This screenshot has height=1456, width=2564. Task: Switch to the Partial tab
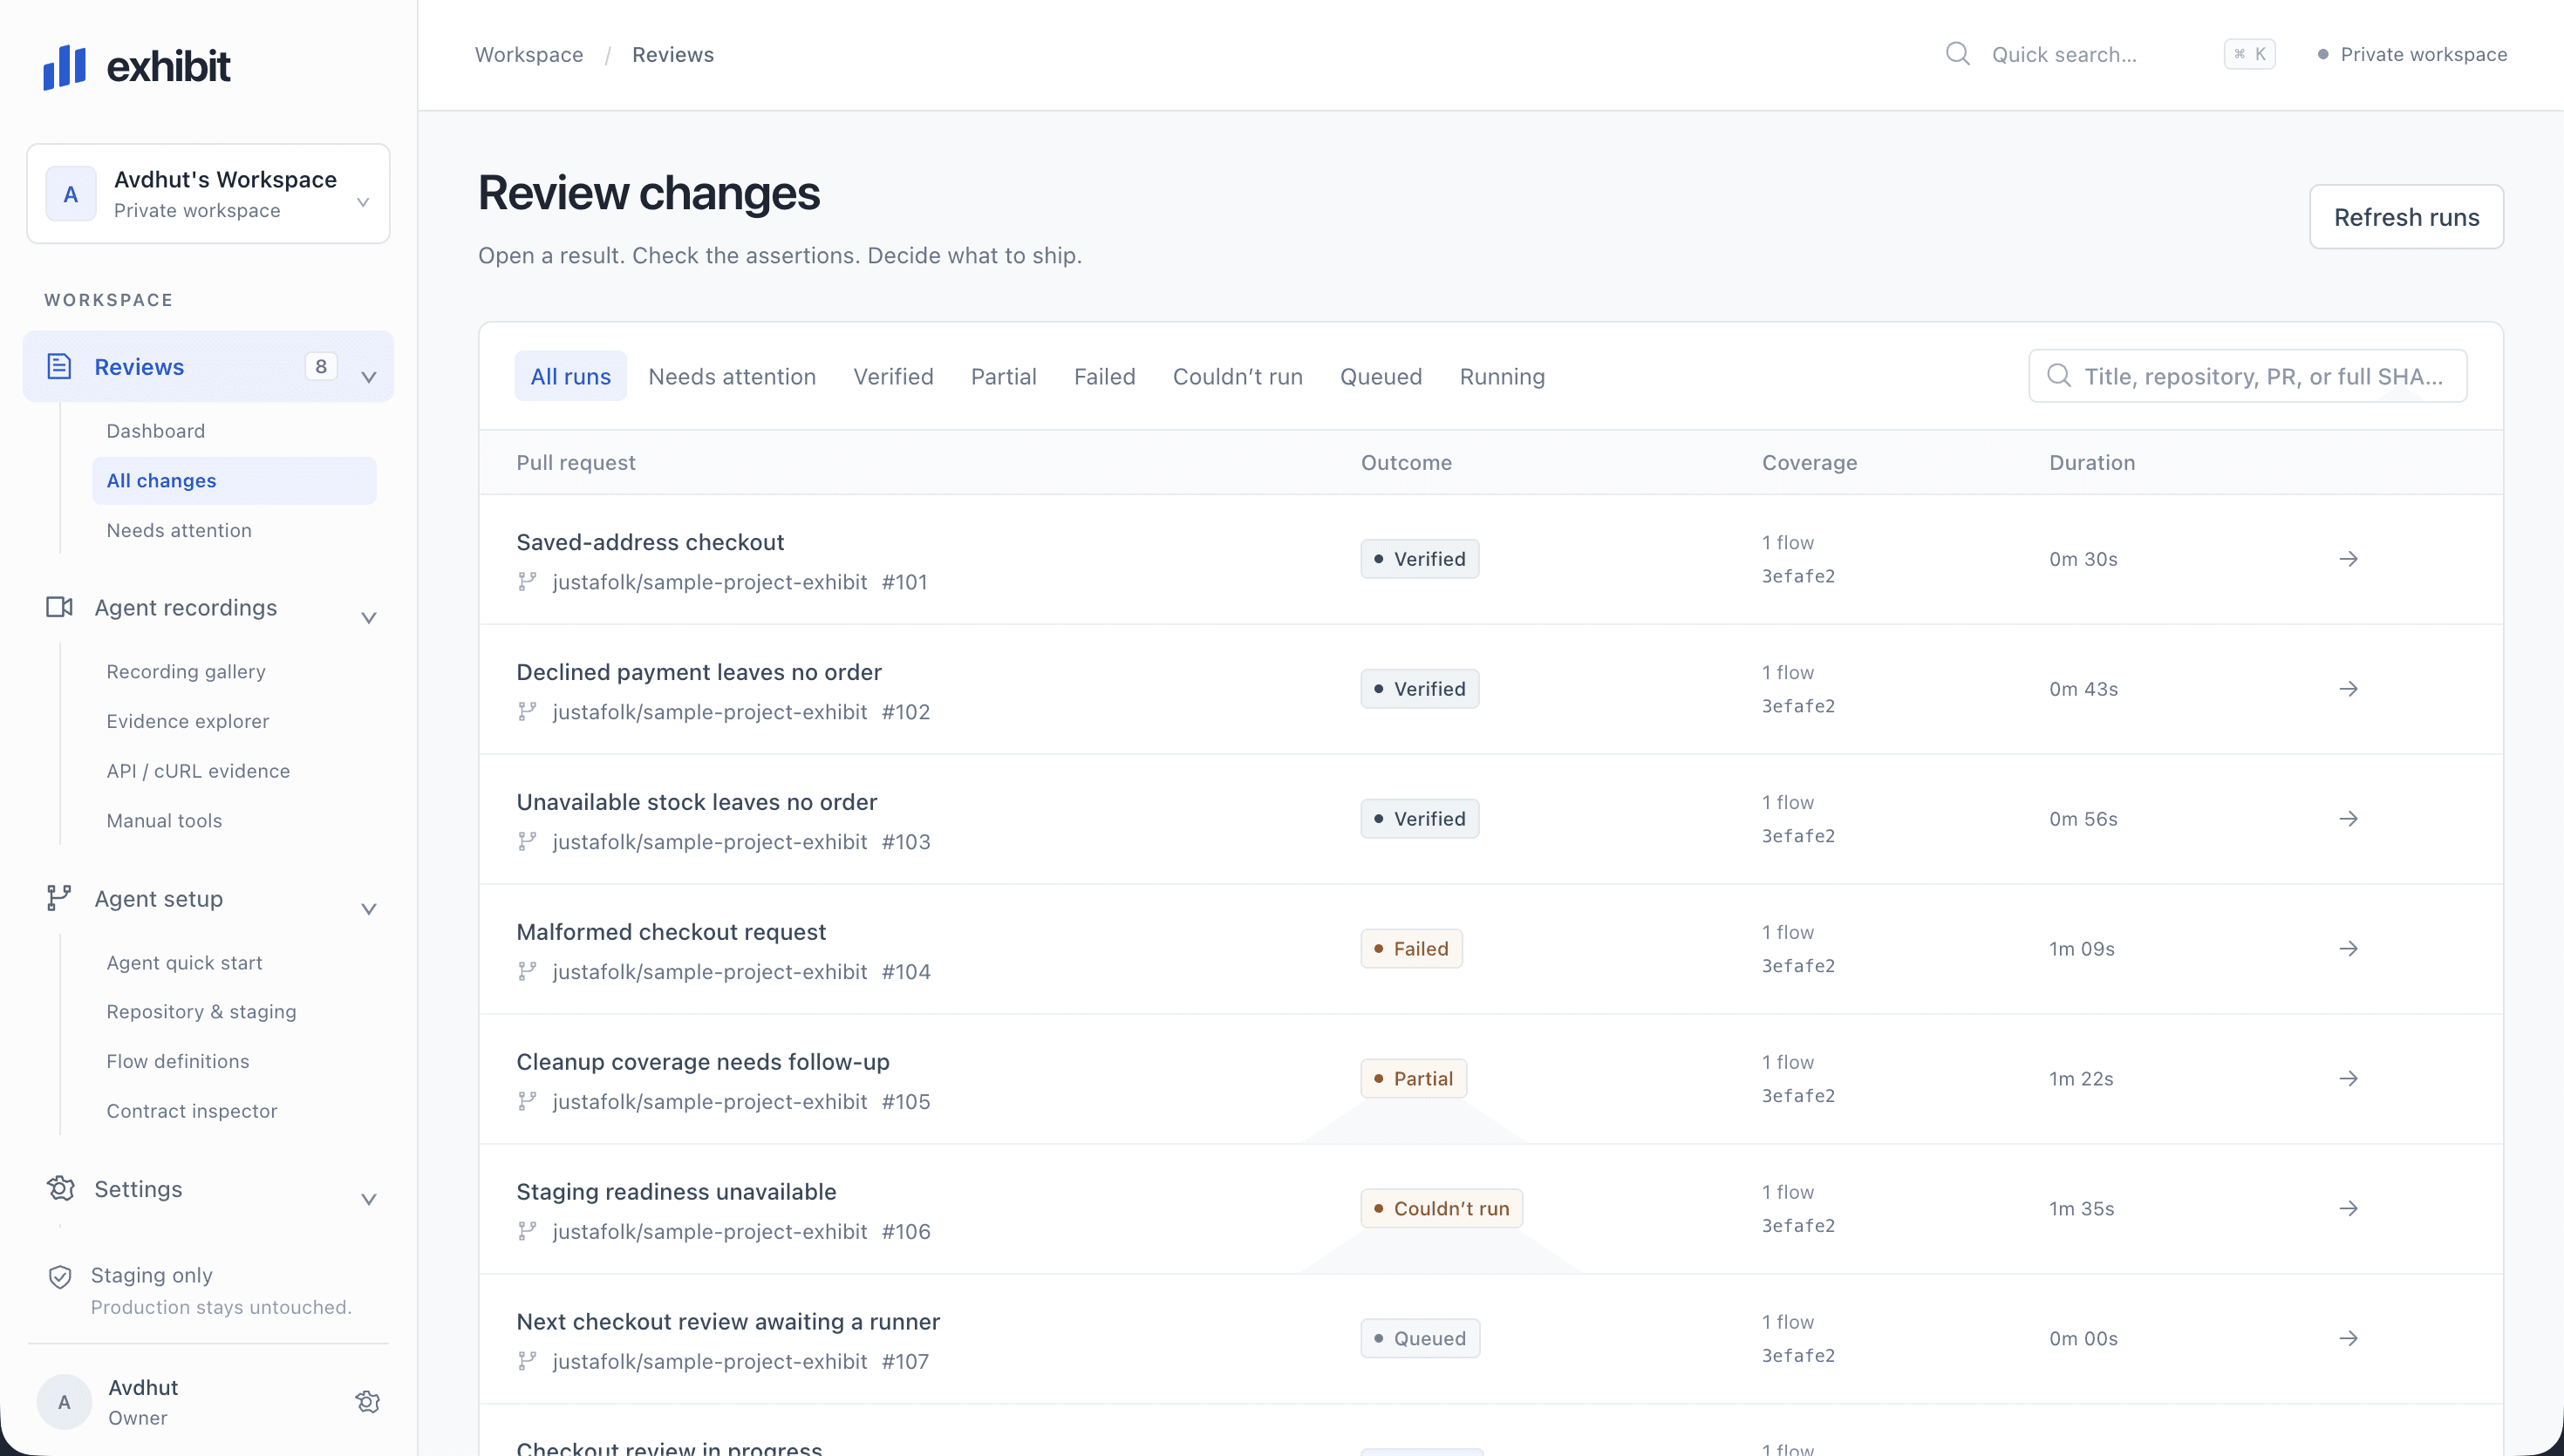[x=1003, y=376]
